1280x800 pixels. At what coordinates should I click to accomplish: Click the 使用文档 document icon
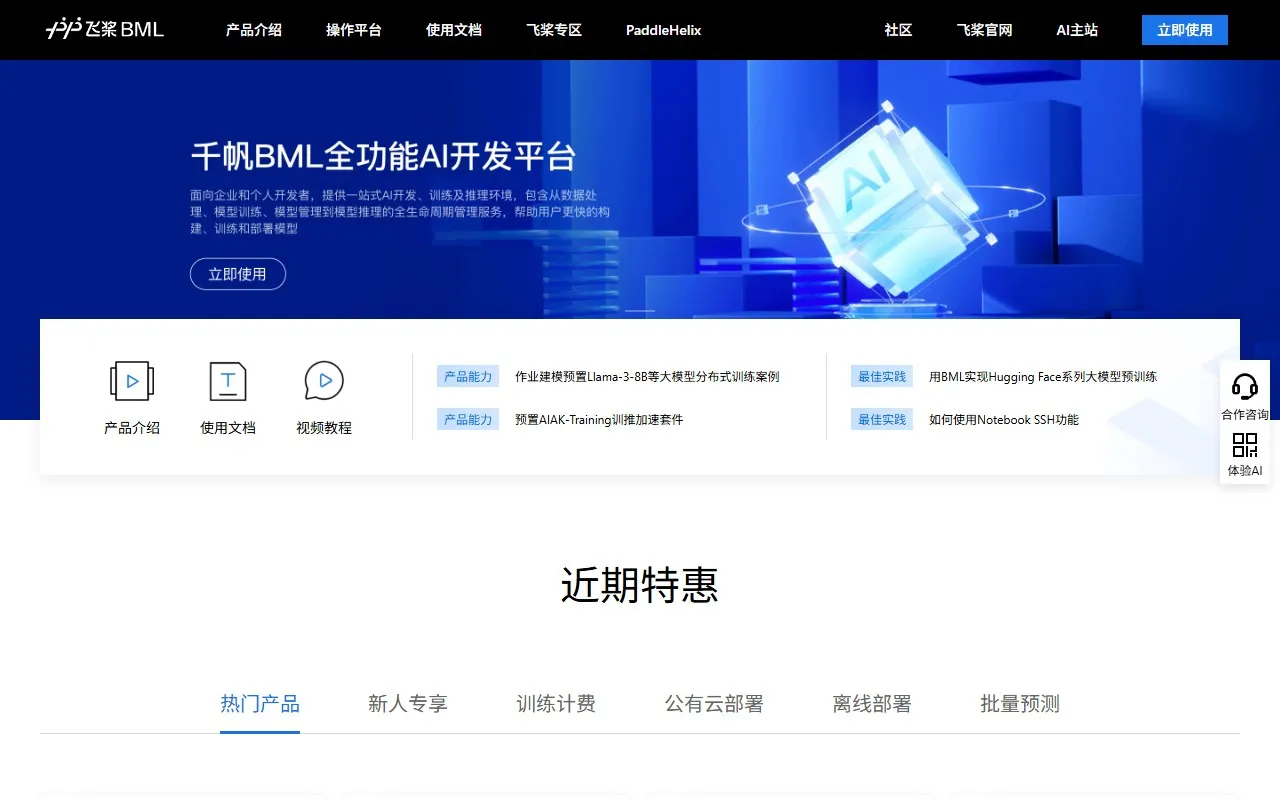click(x=227, y=380)
